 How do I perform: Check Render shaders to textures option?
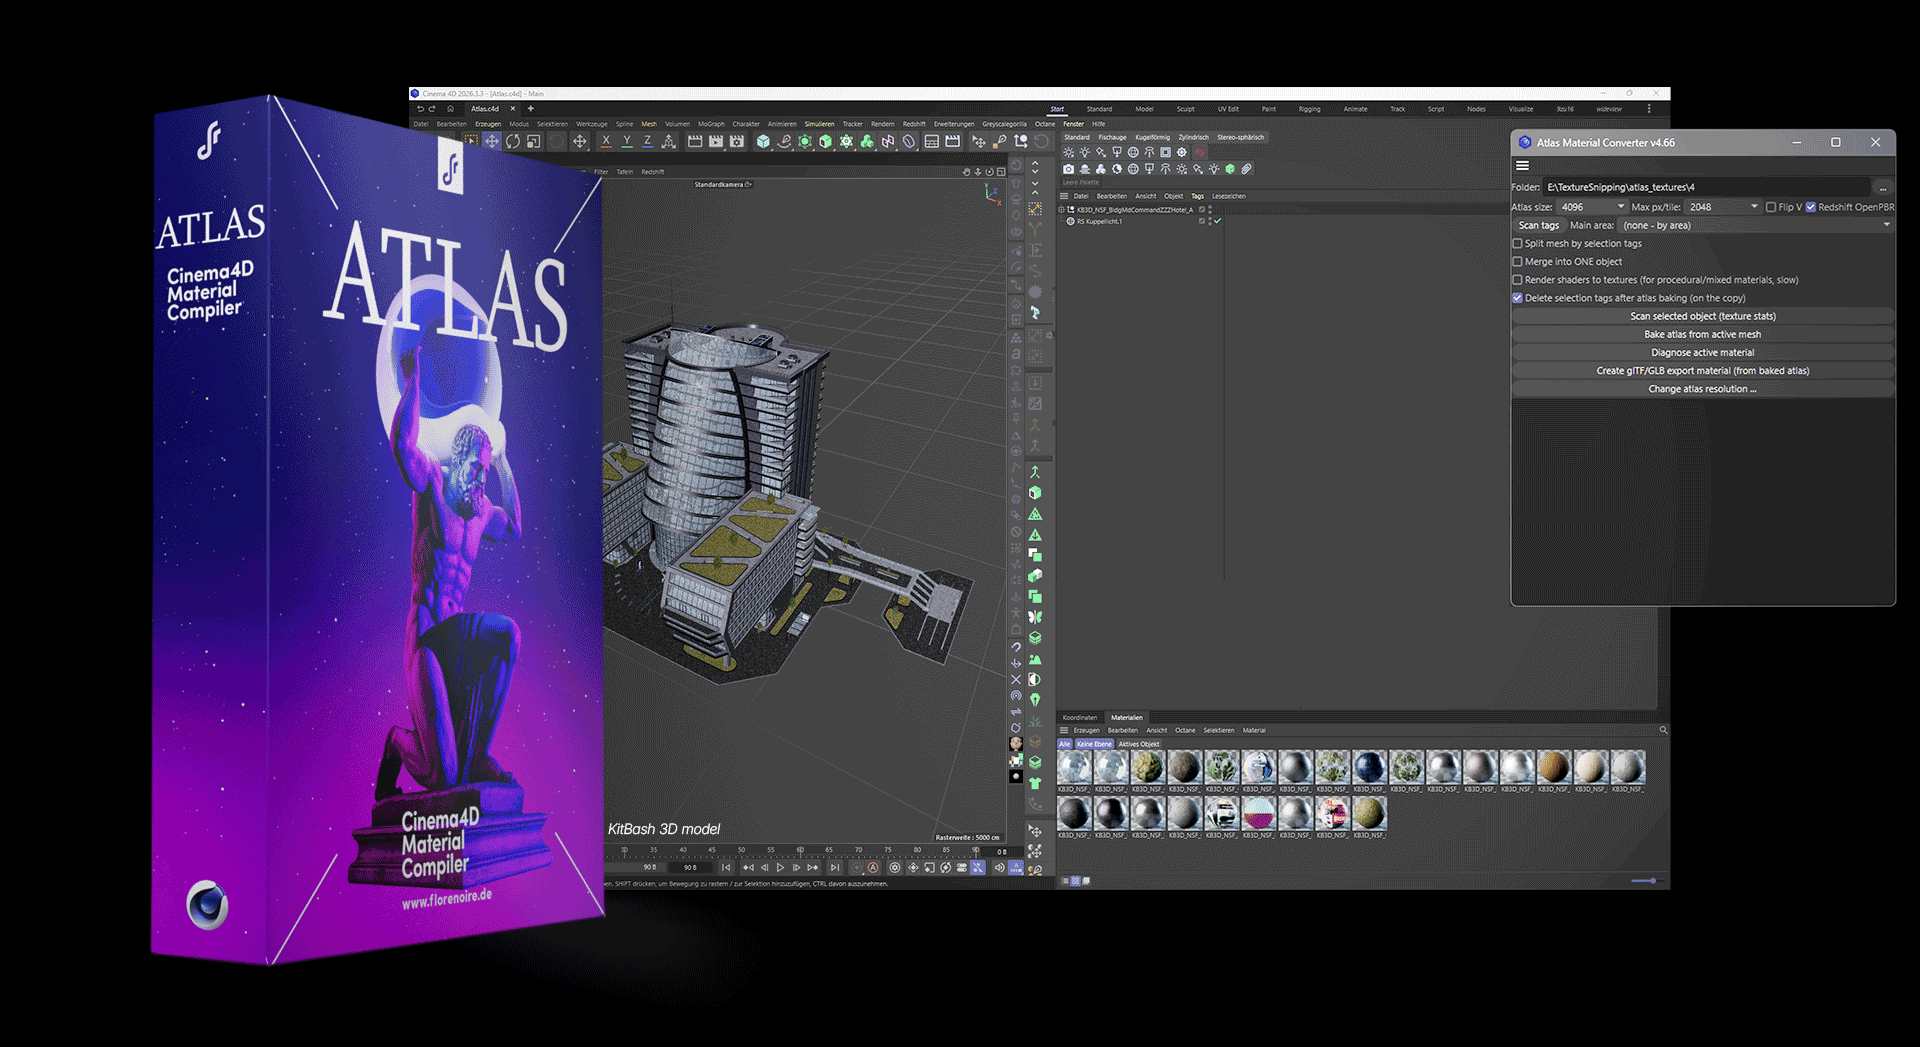1517,280
